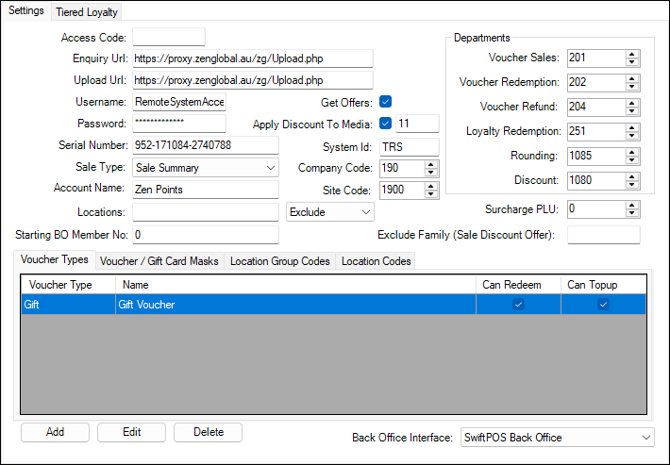Screen dimensions: 670x465
Task: Increase the Company Code spinner
Action: point(431,163)
